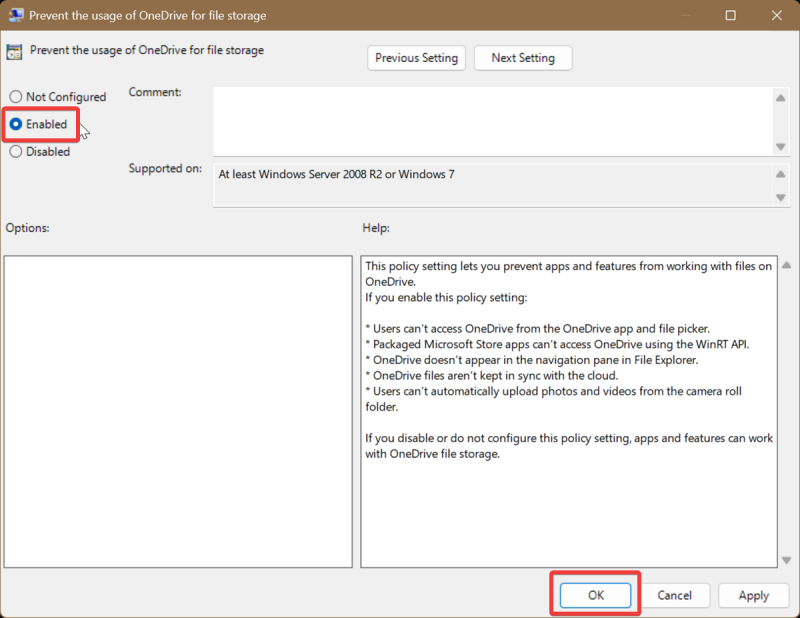
Task: Click the 'If you enable this policy setting' line
Action: (x=446, y=298)
